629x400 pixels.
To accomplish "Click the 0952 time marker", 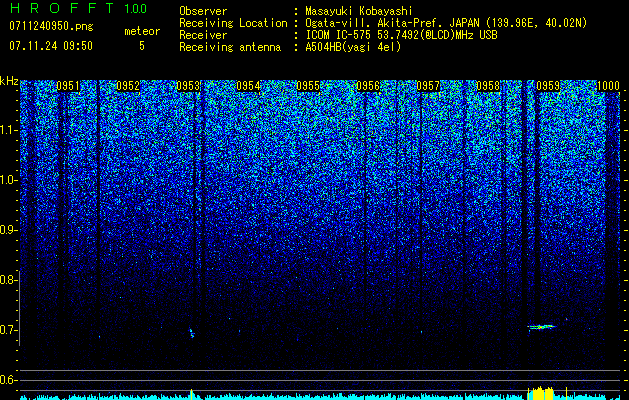I will (128, 86).
